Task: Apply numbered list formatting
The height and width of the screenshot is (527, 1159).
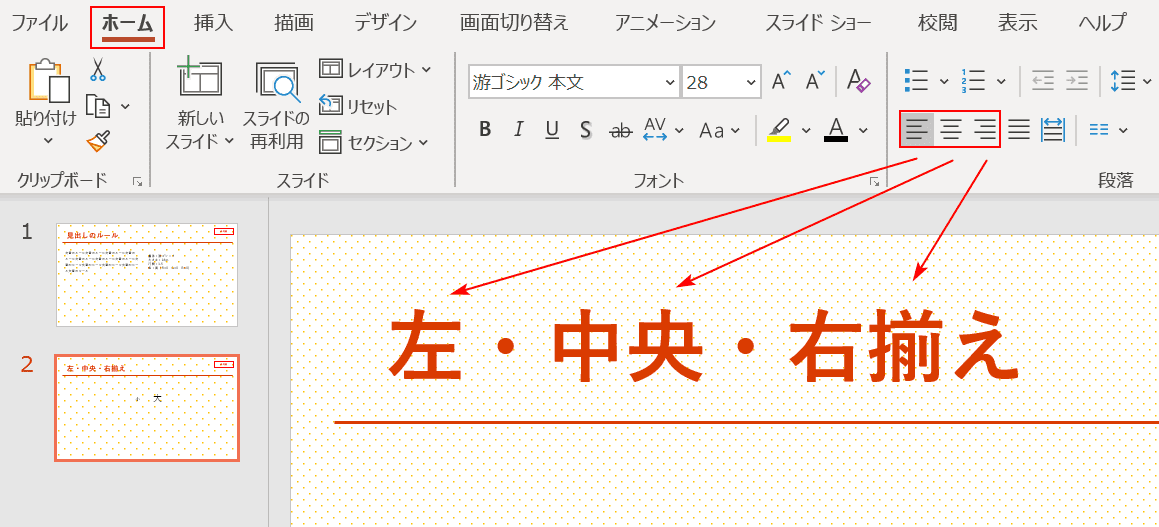Action: (973, 81)
